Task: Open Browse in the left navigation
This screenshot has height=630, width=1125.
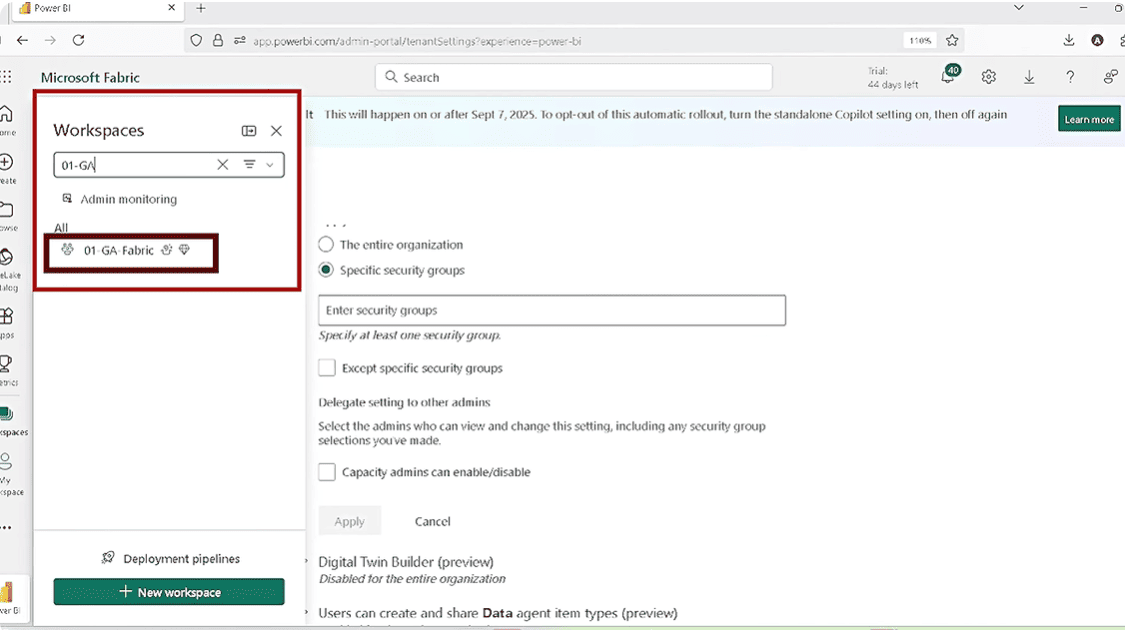Action: click(7, 216)
